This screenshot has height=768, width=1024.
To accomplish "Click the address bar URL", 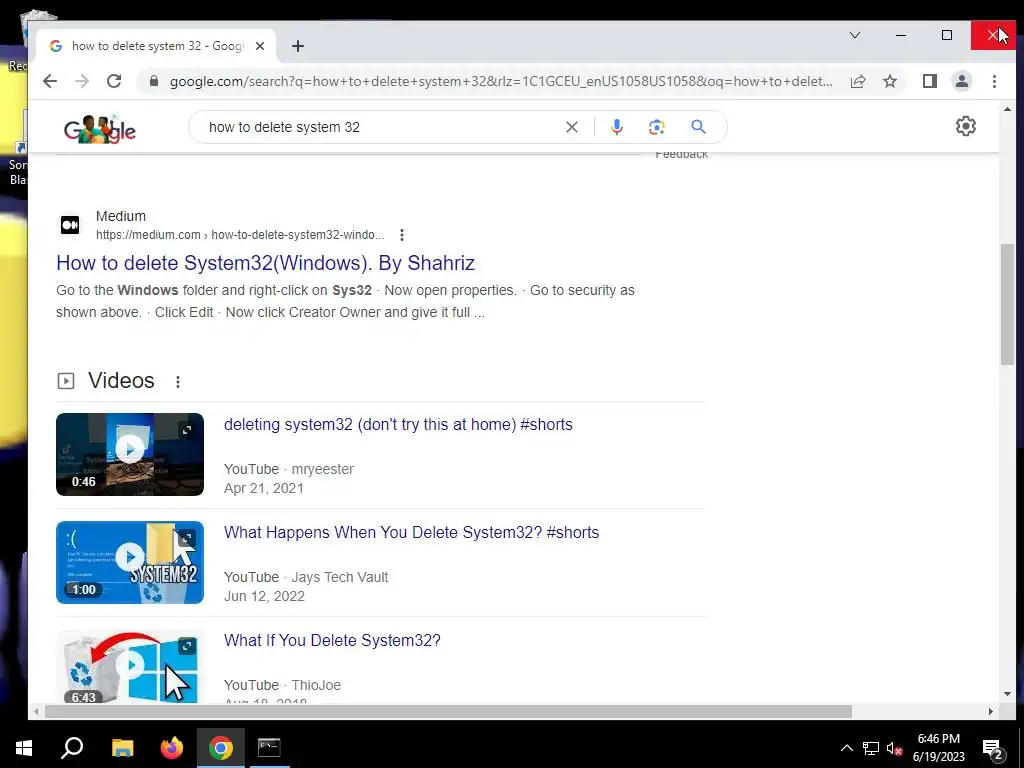I will (x=501, y=81).
